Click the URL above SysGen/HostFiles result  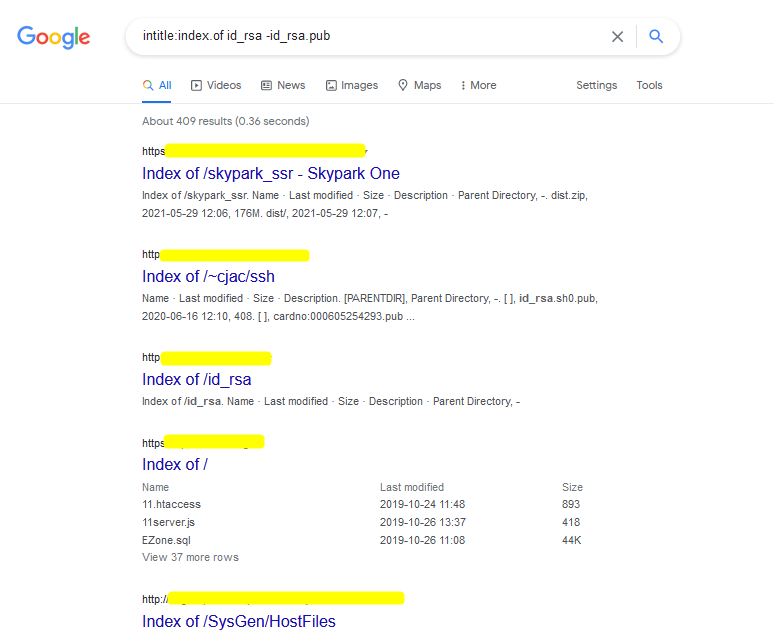click(273, 598)
